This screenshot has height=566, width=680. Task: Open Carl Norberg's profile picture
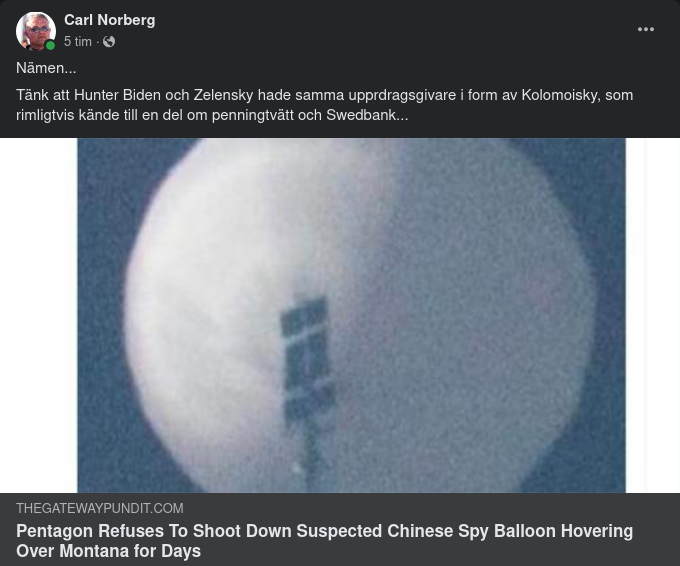[36, 31]
